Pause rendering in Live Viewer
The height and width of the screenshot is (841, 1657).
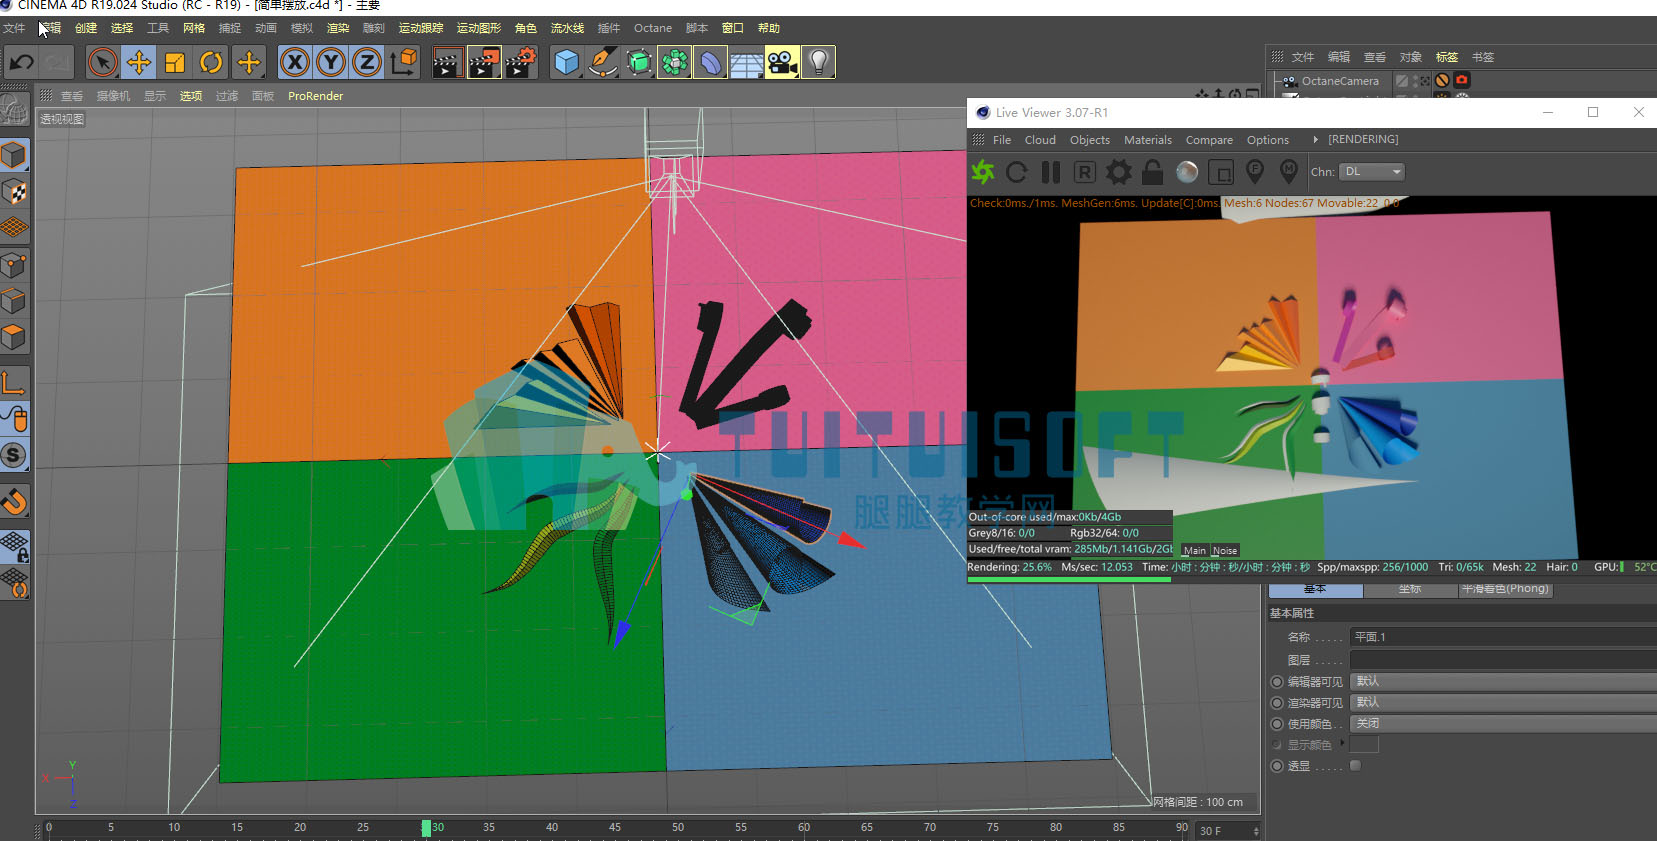click(1051, 172)
